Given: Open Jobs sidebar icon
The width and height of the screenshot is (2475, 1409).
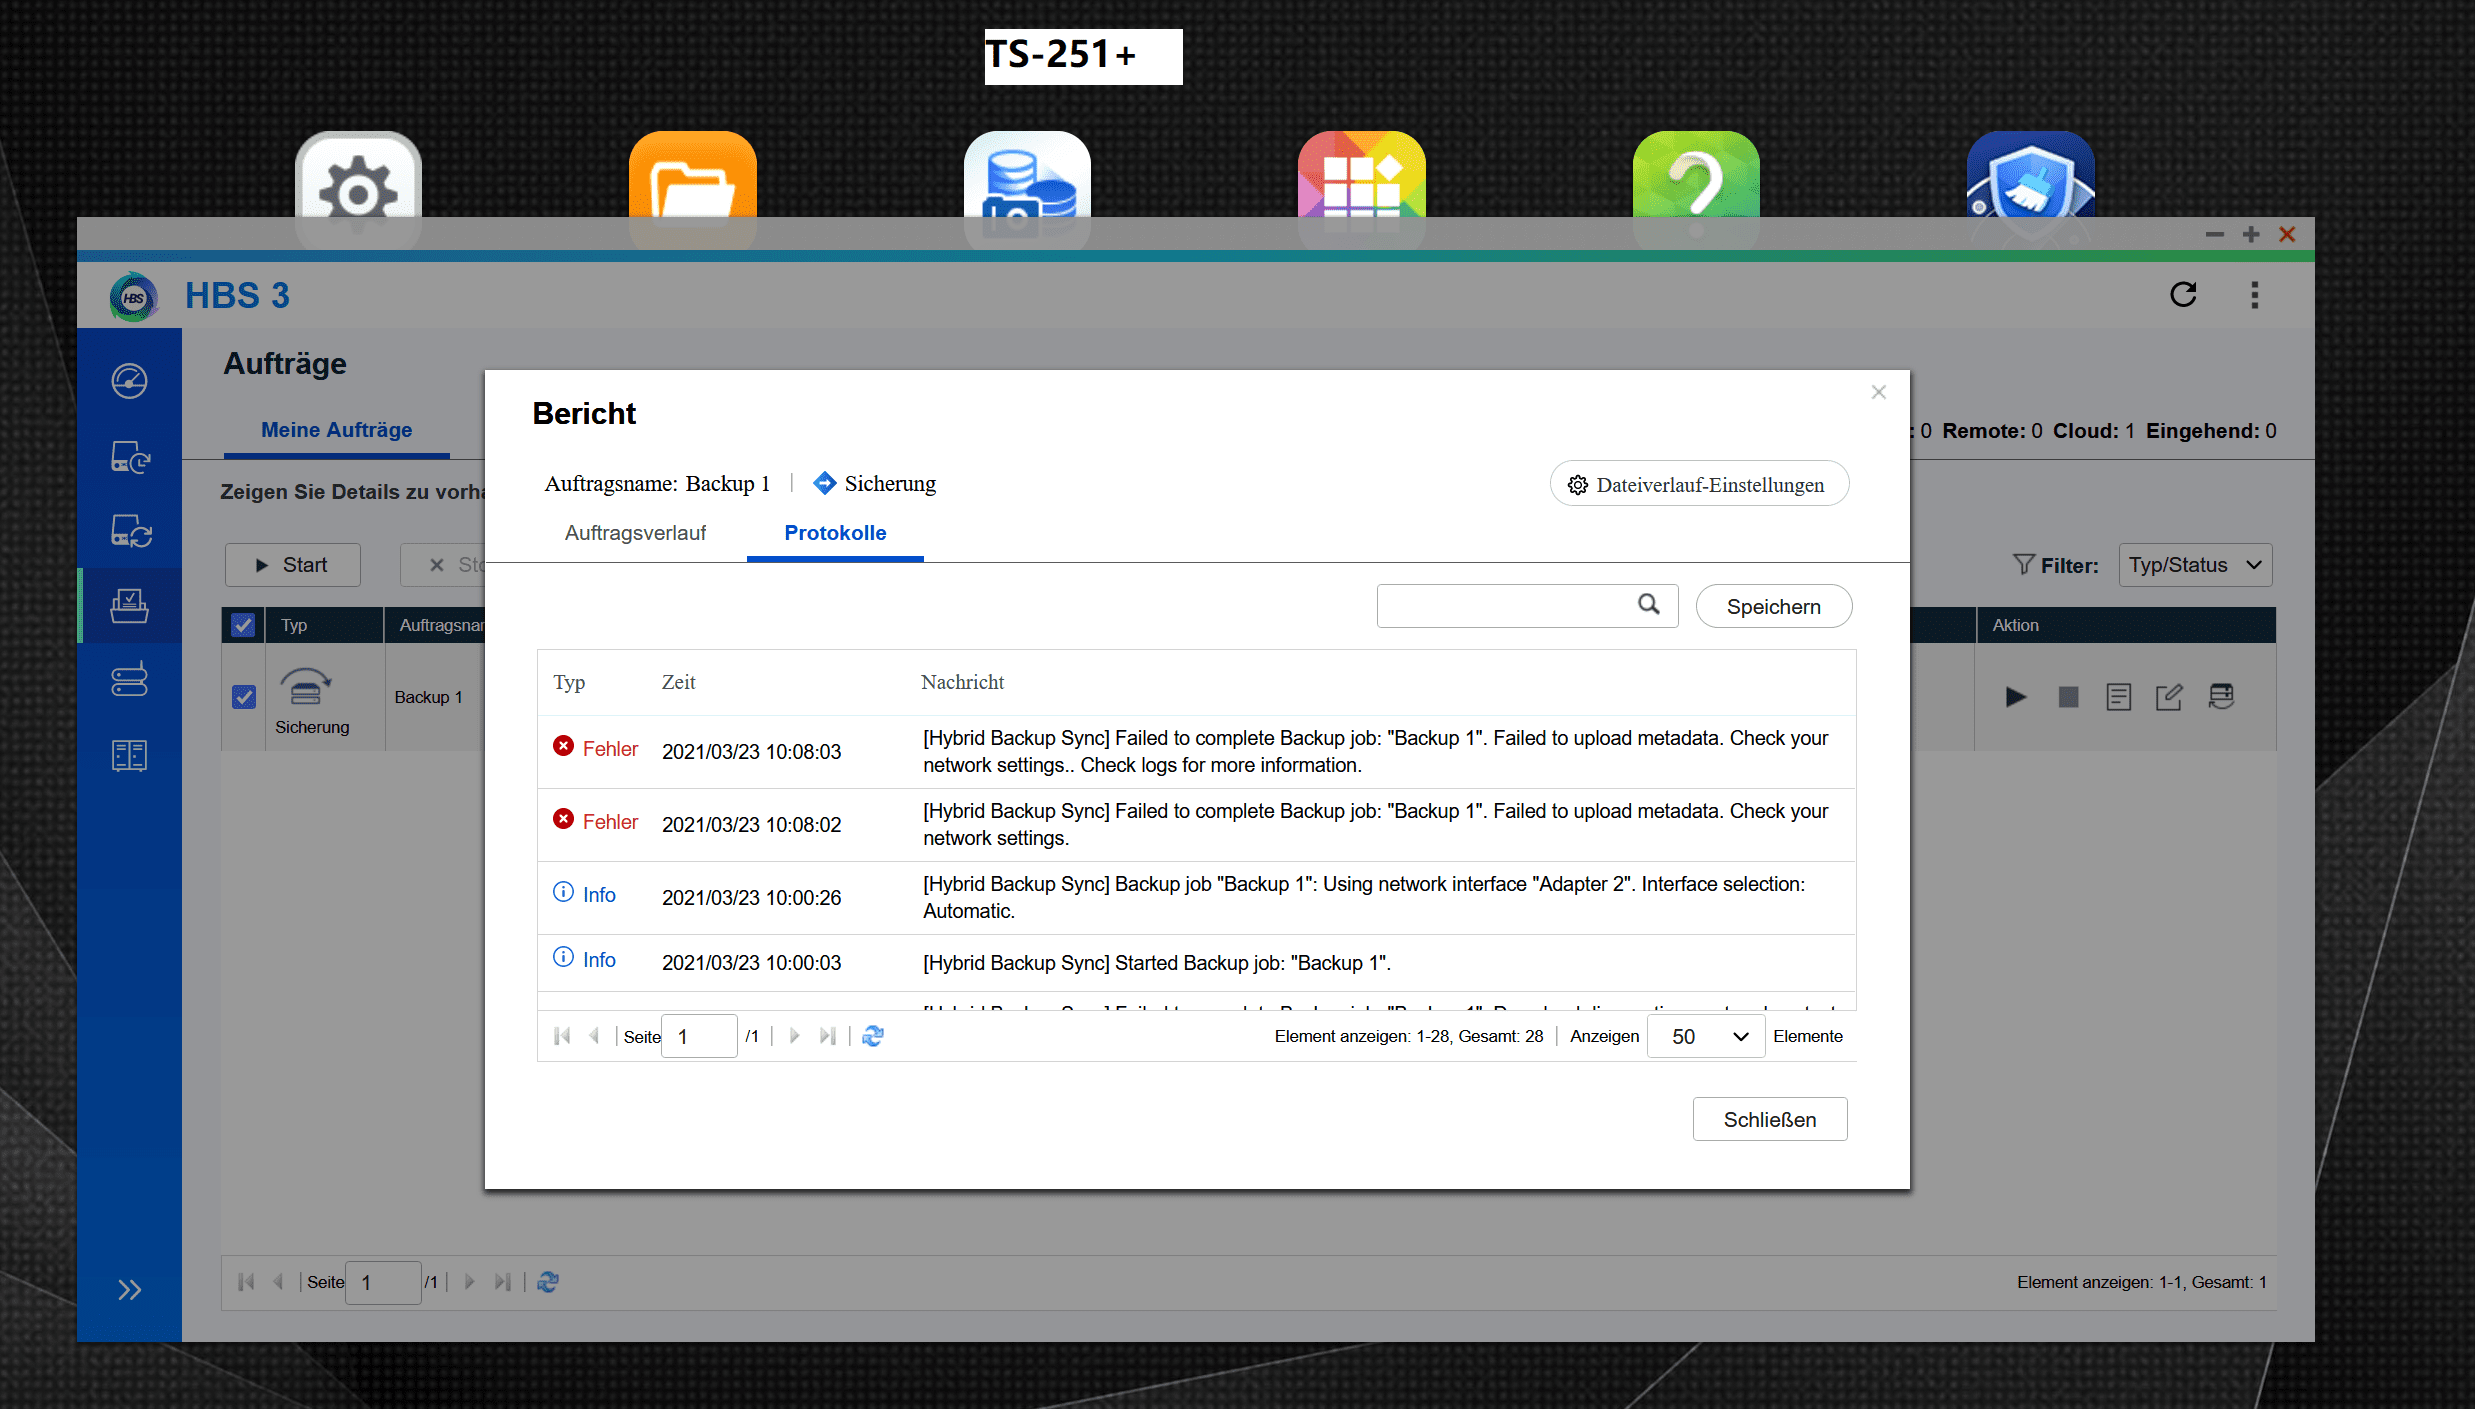Looking at the screenshot, I should click(x=129, y=605).
